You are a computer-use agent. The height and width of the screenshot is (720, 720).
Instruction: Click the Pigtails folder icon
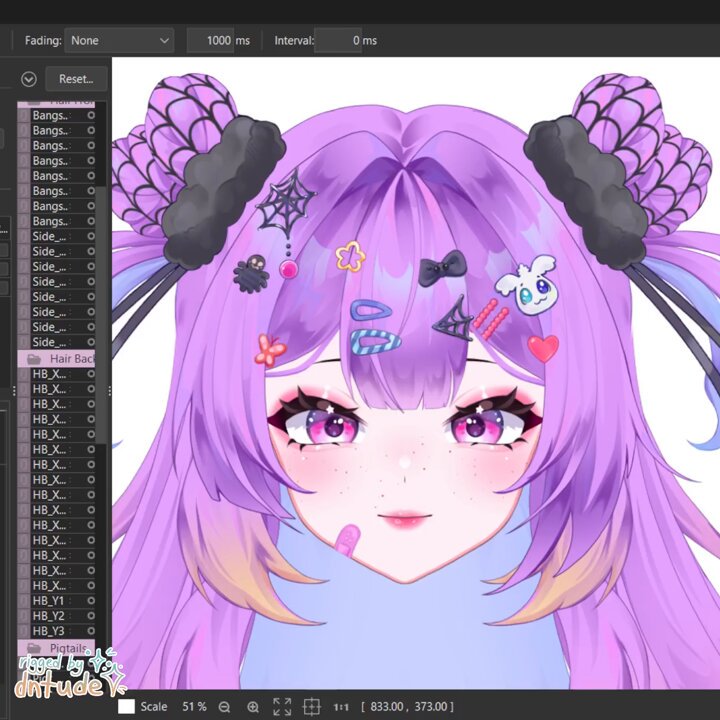(34, 648)
